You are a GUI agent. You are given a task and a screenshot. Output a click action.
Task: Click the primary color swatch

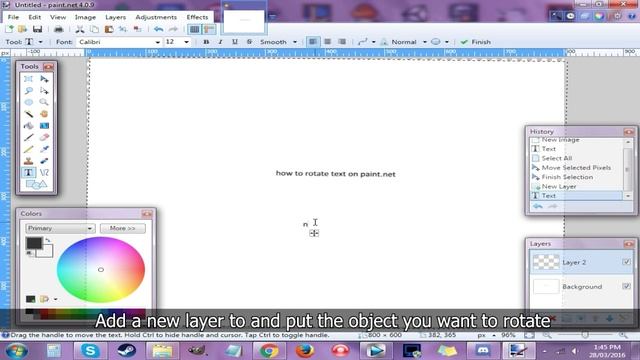(x=34, y=243)
